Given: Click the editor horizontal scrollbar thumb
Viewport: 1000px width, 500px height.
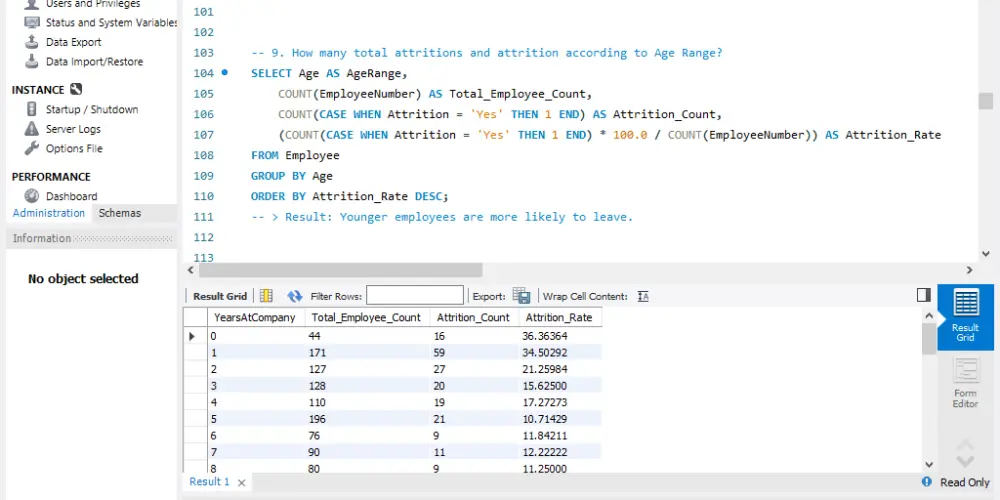Looking at the screenshot, I should pyautogui.click(x=341, y=270).
